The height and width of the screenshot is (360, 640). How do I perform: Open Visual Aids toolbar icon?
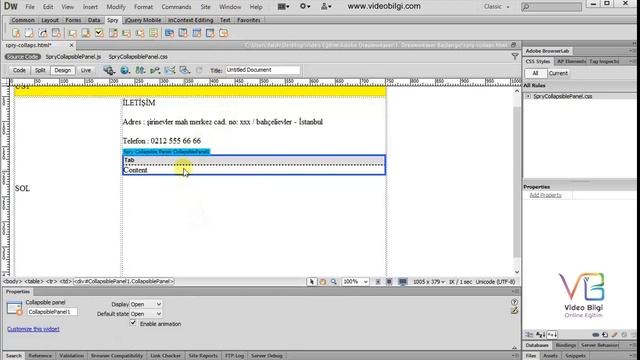click(185, 70)
